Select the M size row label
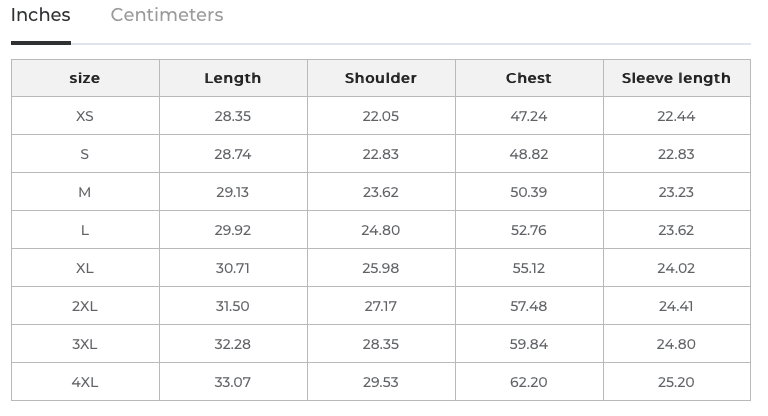The width and height of the screenshot is (768, 416). [x=85, y=192]
